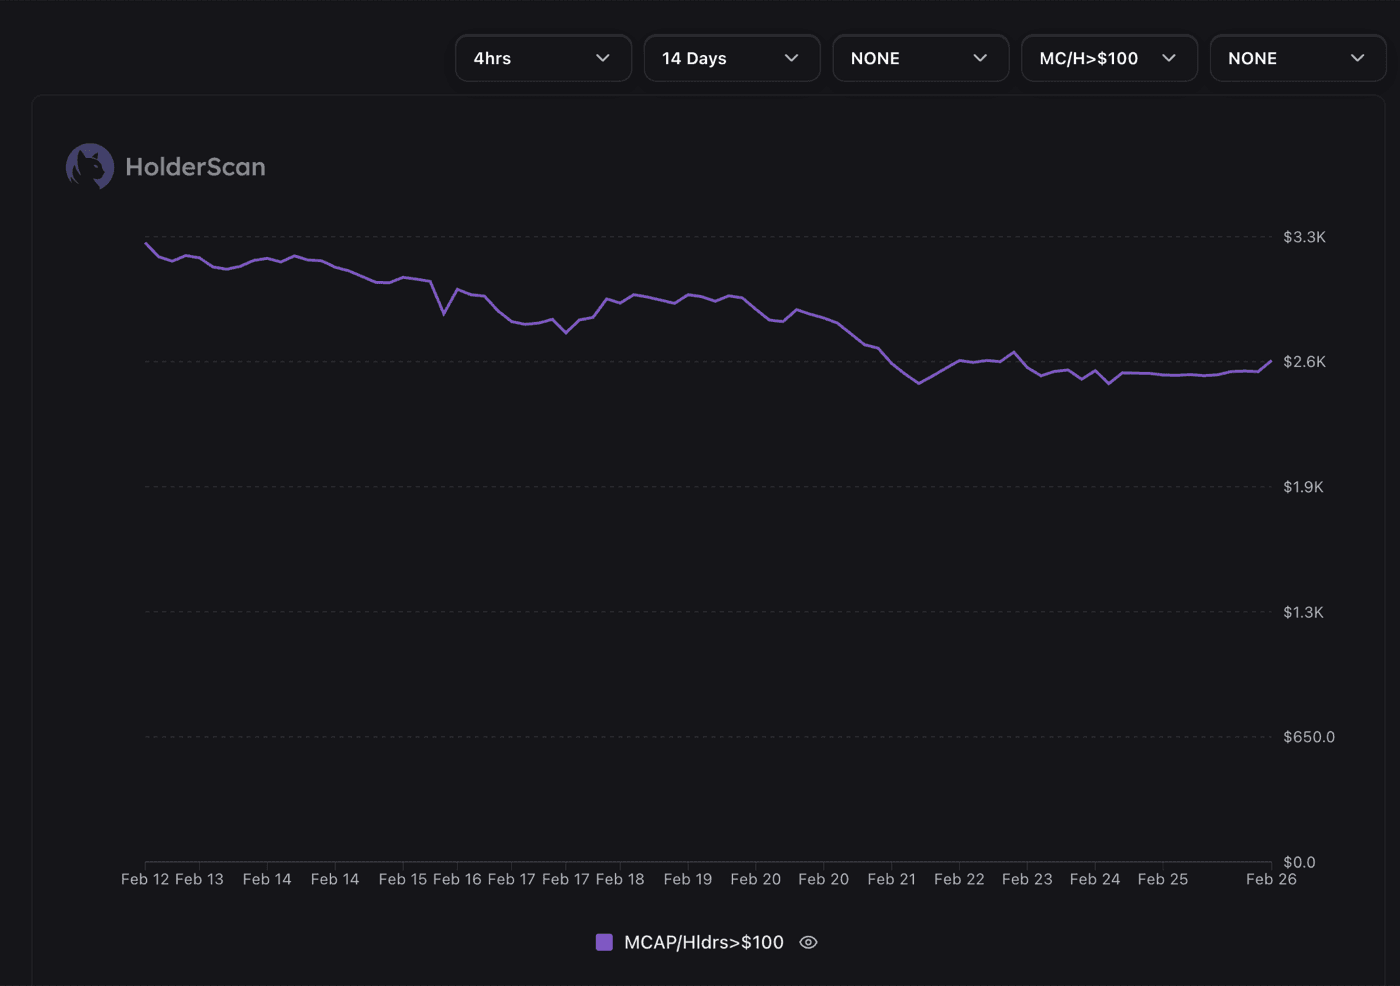Toggle the series by clicking MCAP/Hldrs>$100 legend label
Viewport: 1400px width, 986px height.
pos(704,942)
